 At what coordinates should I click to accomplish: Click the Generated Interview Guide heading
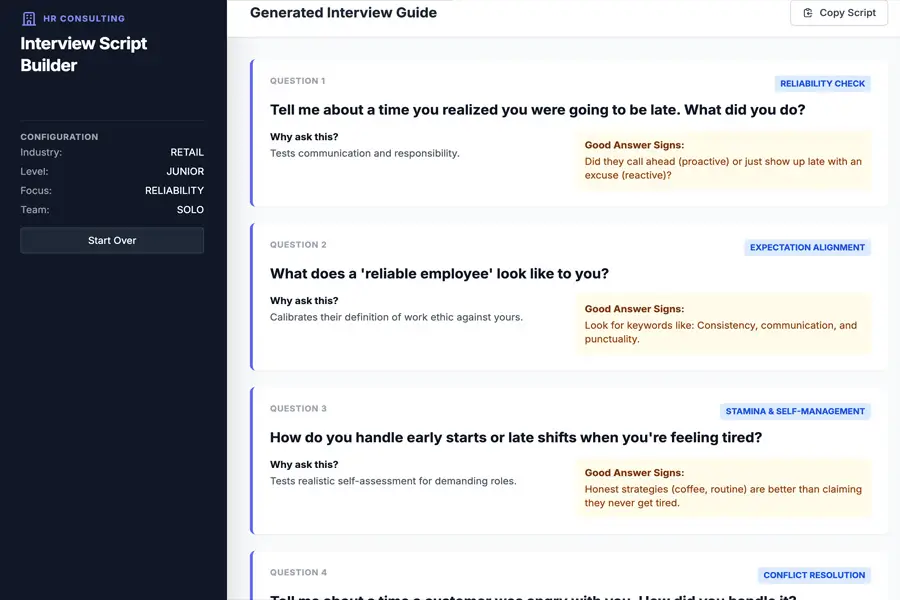(343, 13)
